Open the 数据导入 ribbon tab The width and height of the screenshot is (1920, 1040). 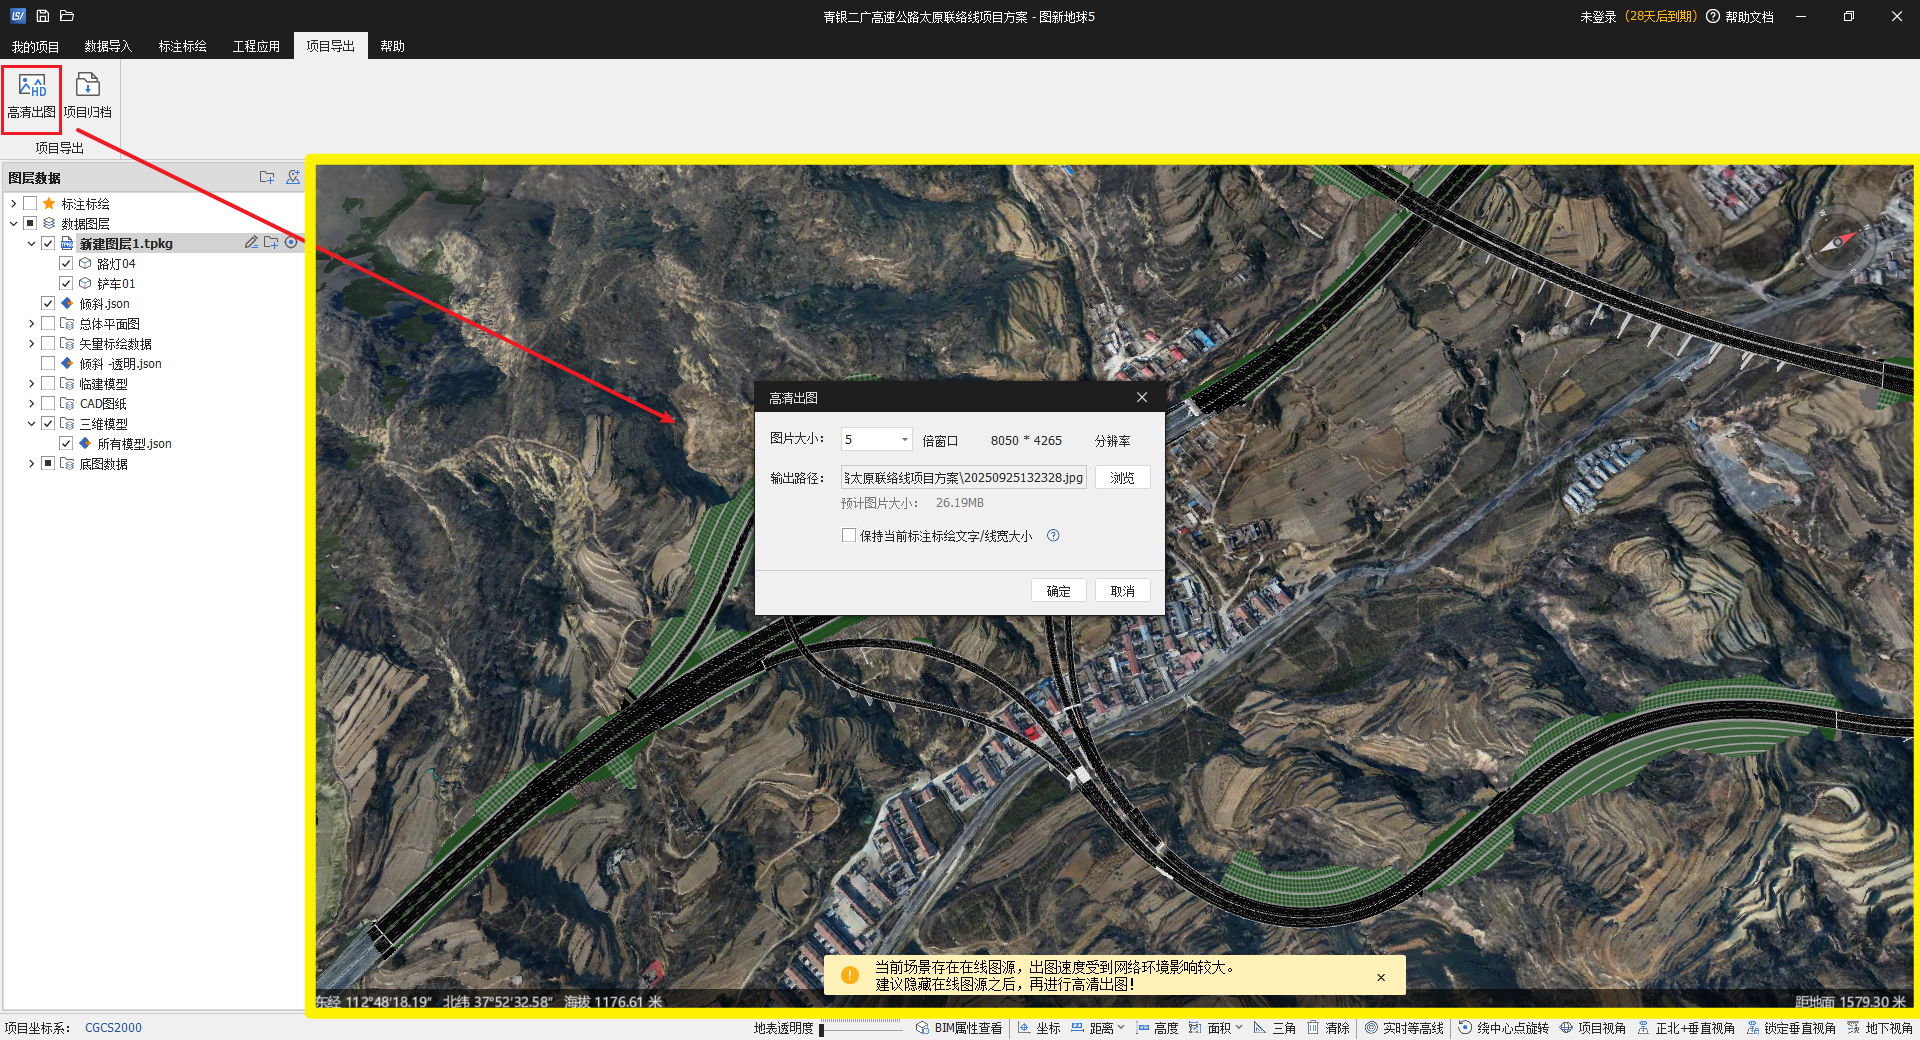click(x=108, y=46)
